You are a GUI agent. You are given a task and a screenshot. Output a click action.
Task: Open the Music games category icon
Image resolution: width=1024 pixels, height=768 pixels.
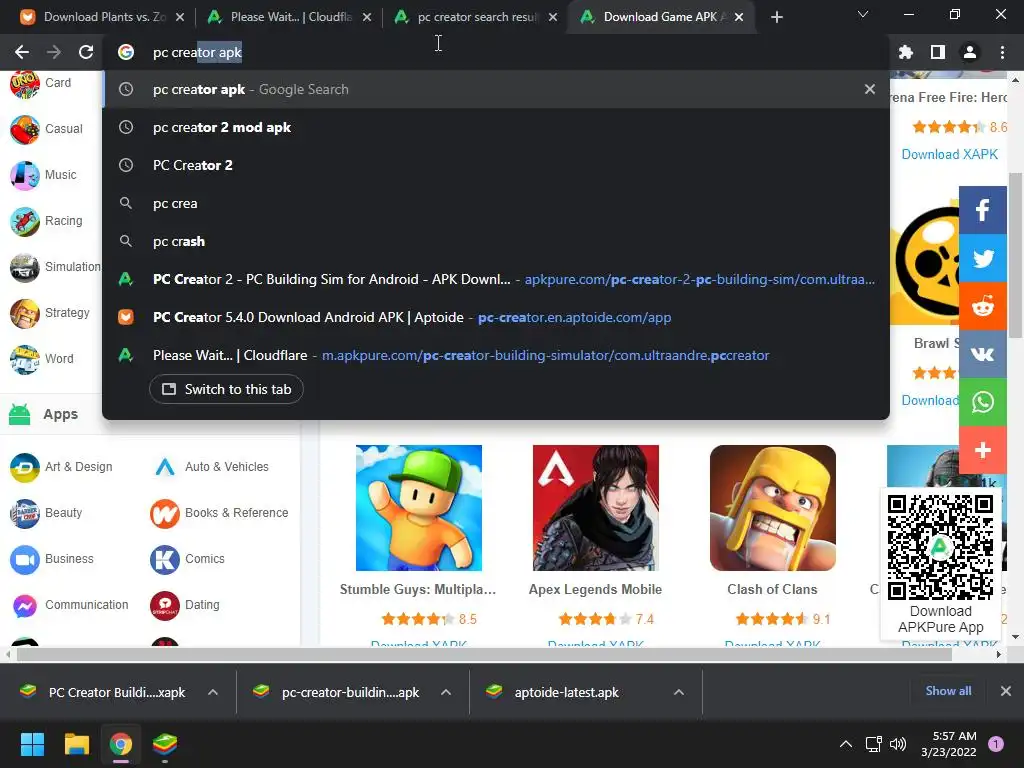[25, 175]
